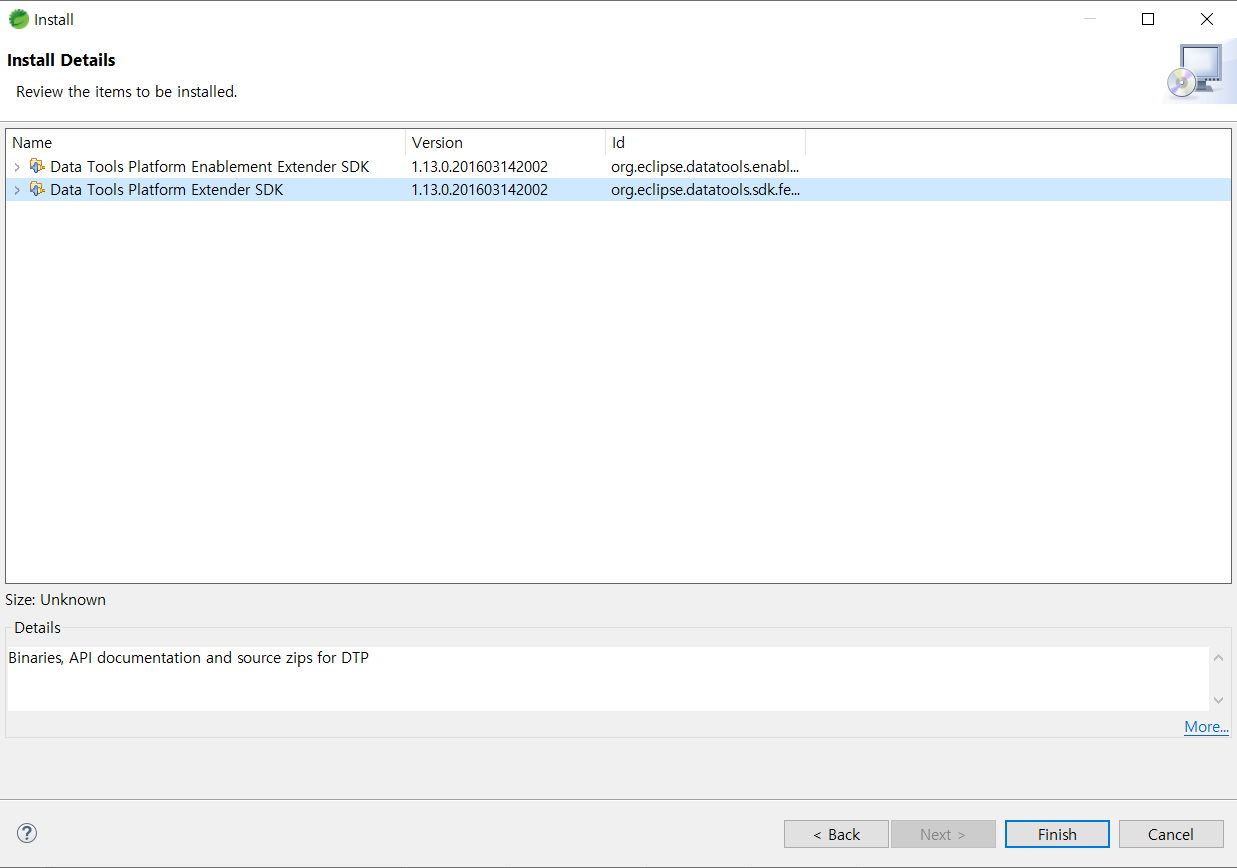
Task: Click the org.eclipse.datatools.enabl... id cell
Action: point(705,167)
